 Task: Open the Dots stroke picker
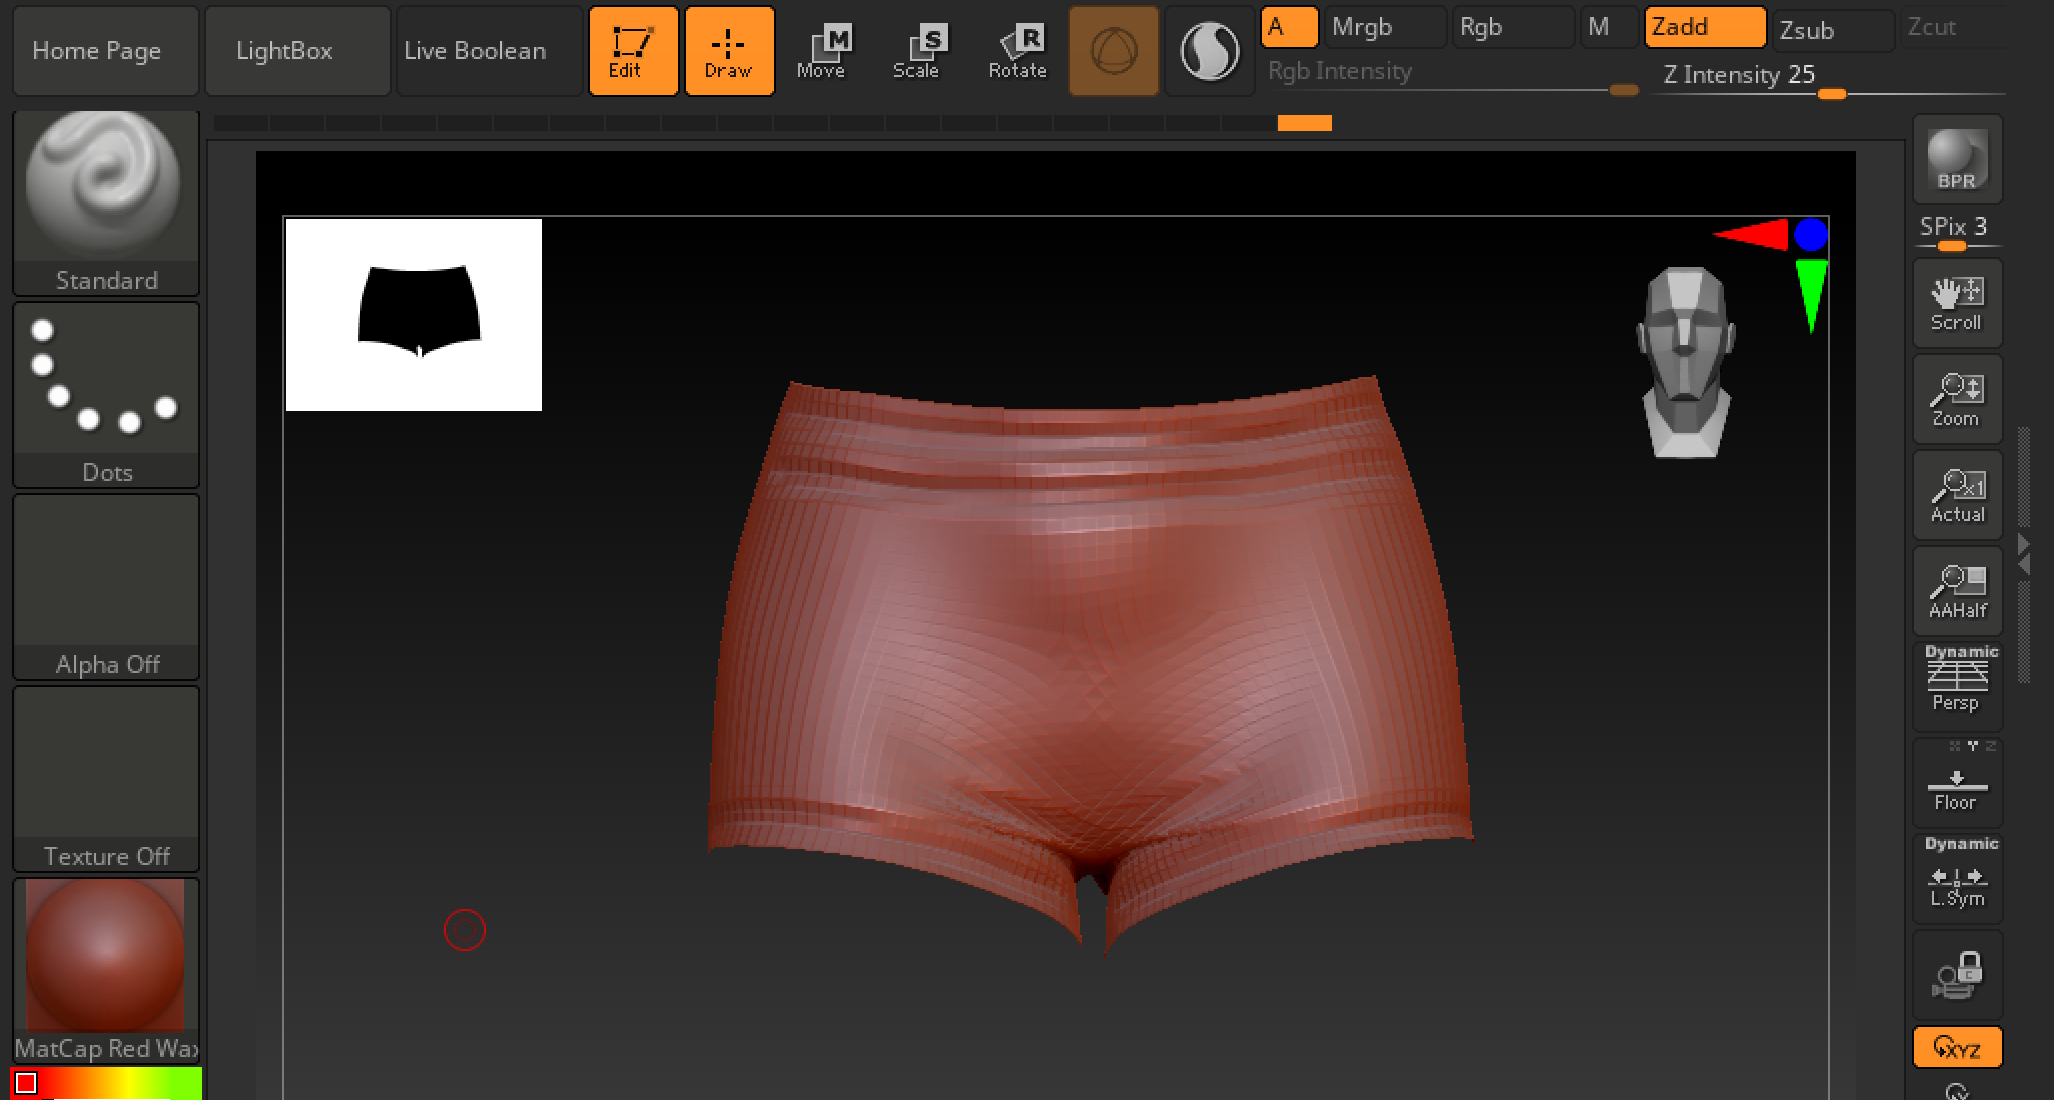pos(106,395)
